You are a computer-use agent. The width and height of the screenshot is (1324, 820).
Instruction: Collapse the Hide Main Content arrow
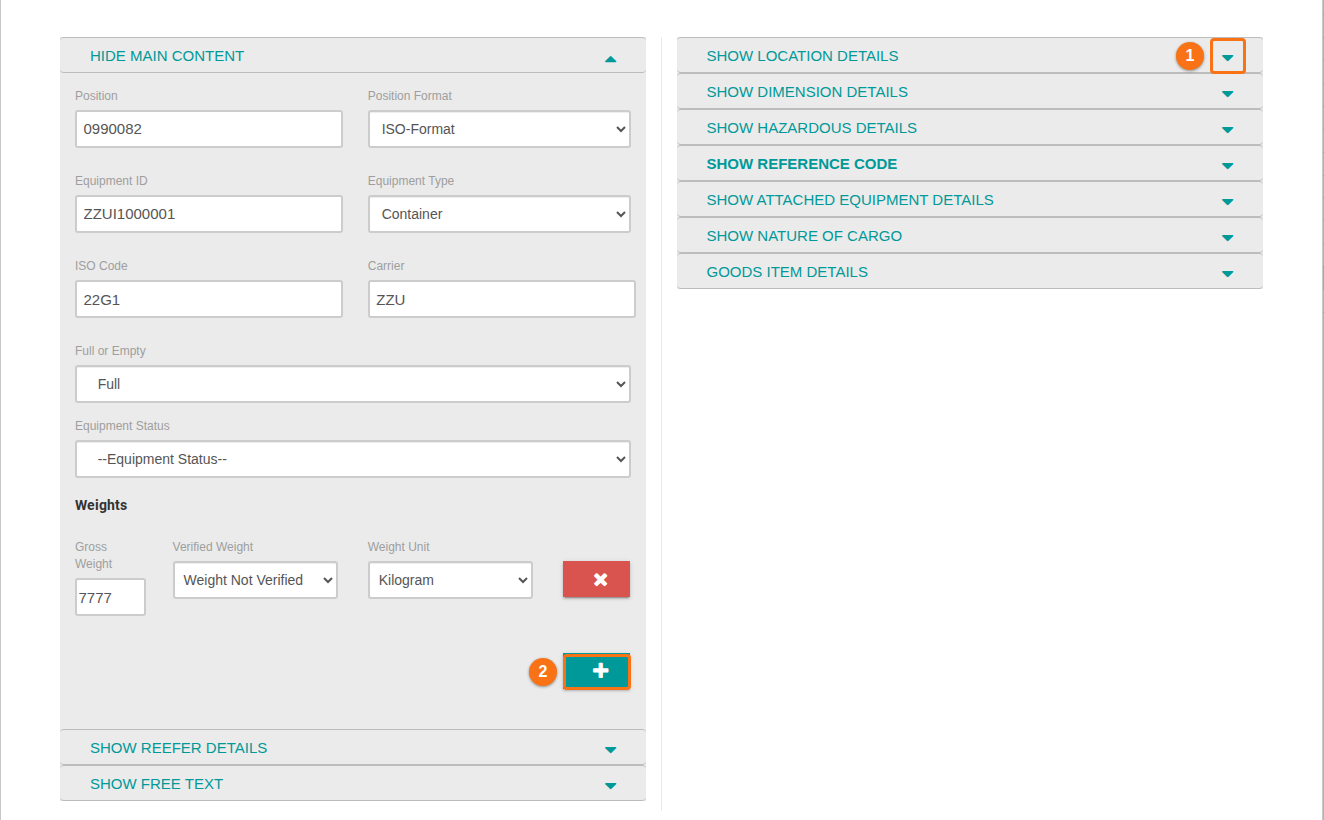pyautogui.click(x=610, y=59)
